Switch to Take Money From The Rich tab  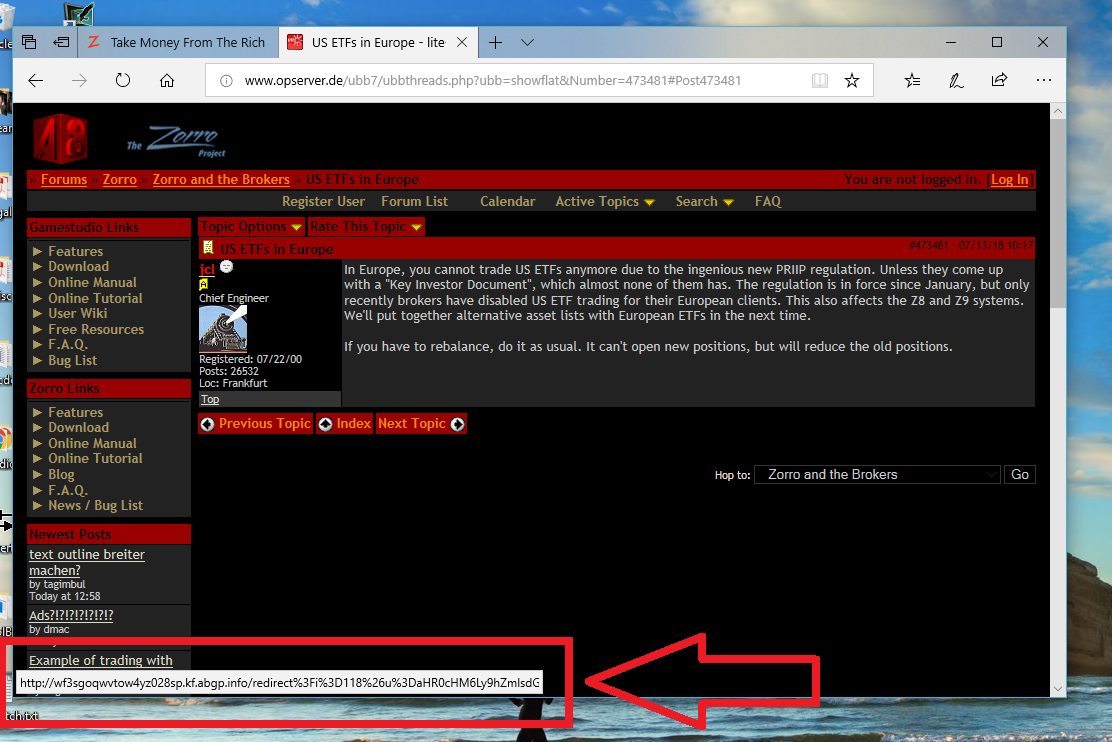[x=177, y=43]
